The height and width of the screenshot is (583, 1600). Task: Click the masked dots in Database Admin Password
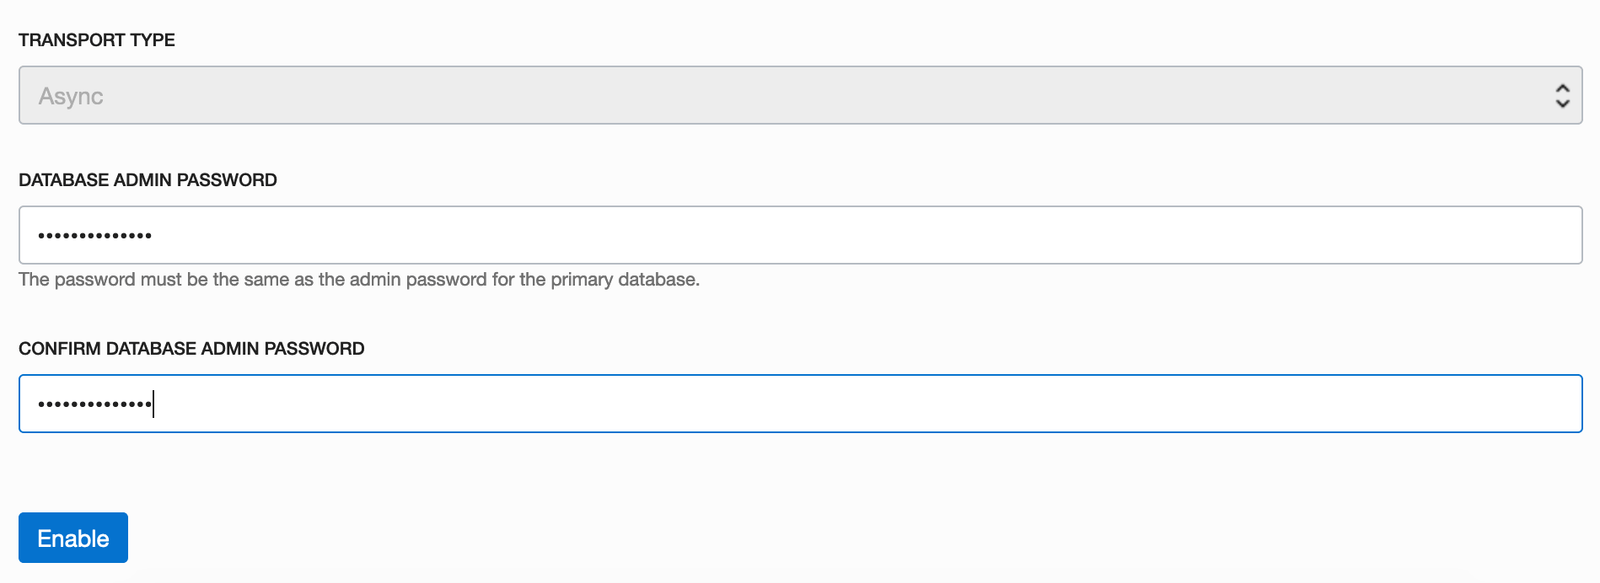tap(95, 236)
